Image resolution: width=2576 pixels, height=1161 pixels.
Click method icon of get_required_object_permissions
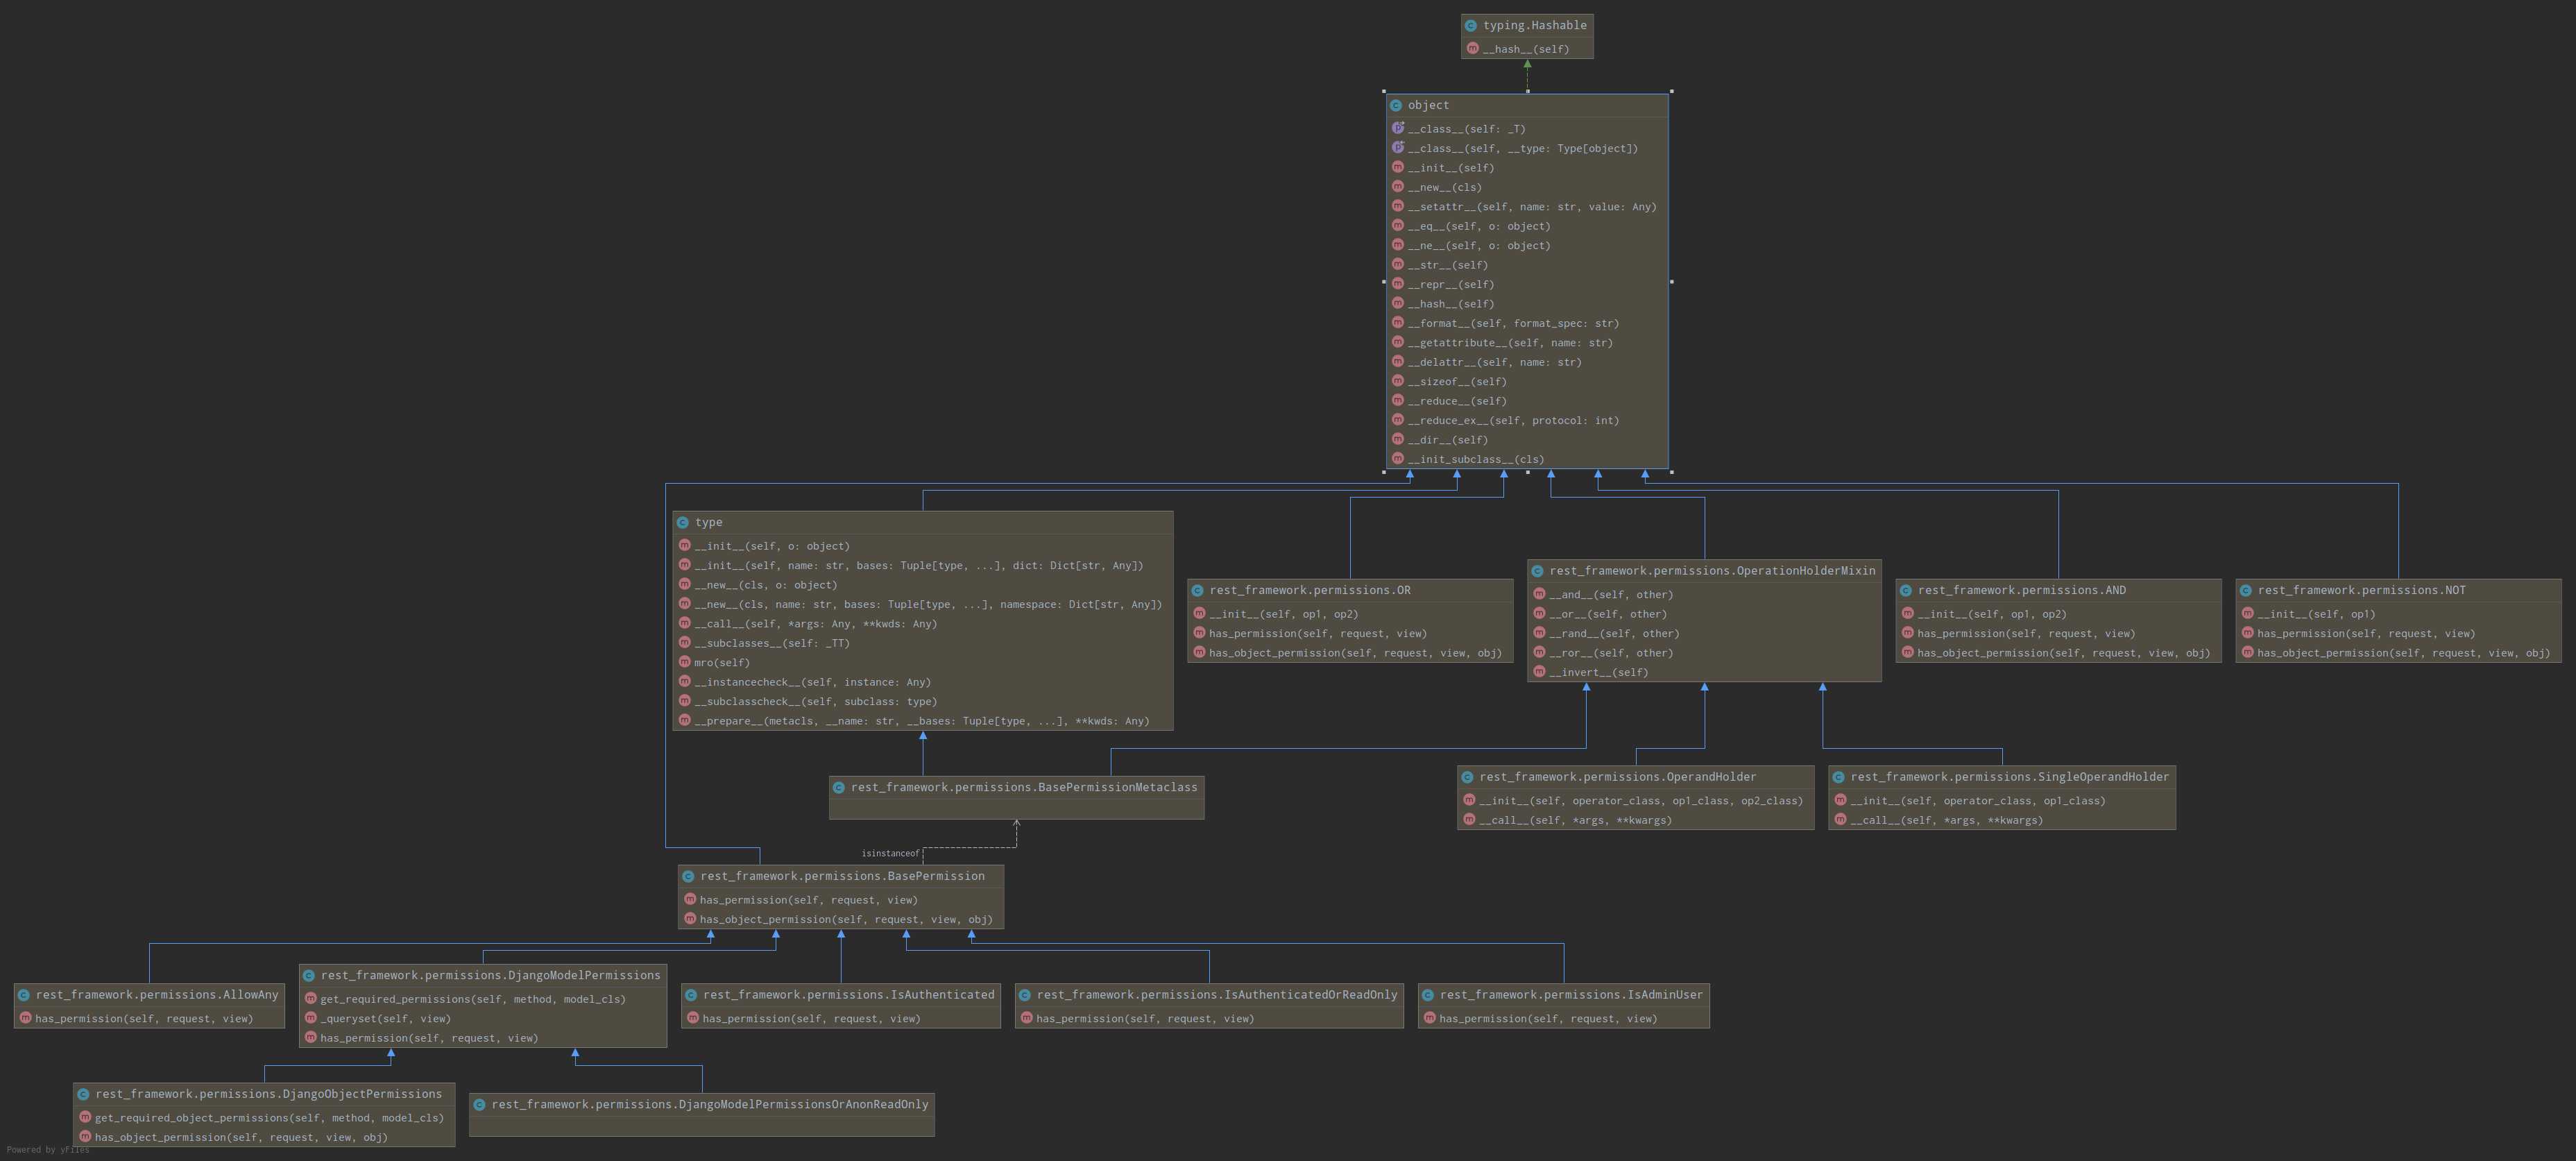click(85, 1117)
